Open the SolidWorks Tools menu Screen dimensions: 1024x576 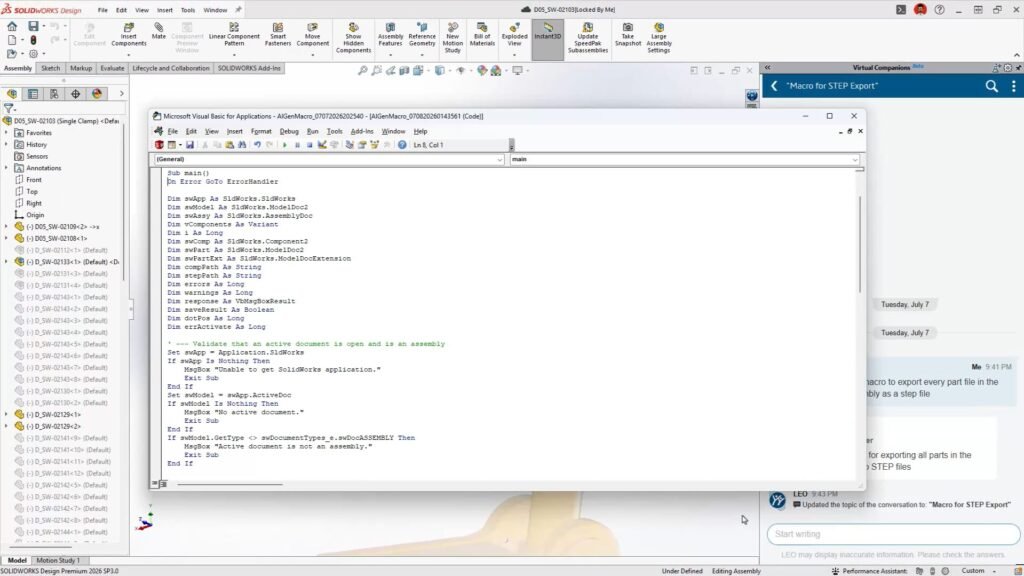(187, 10)
